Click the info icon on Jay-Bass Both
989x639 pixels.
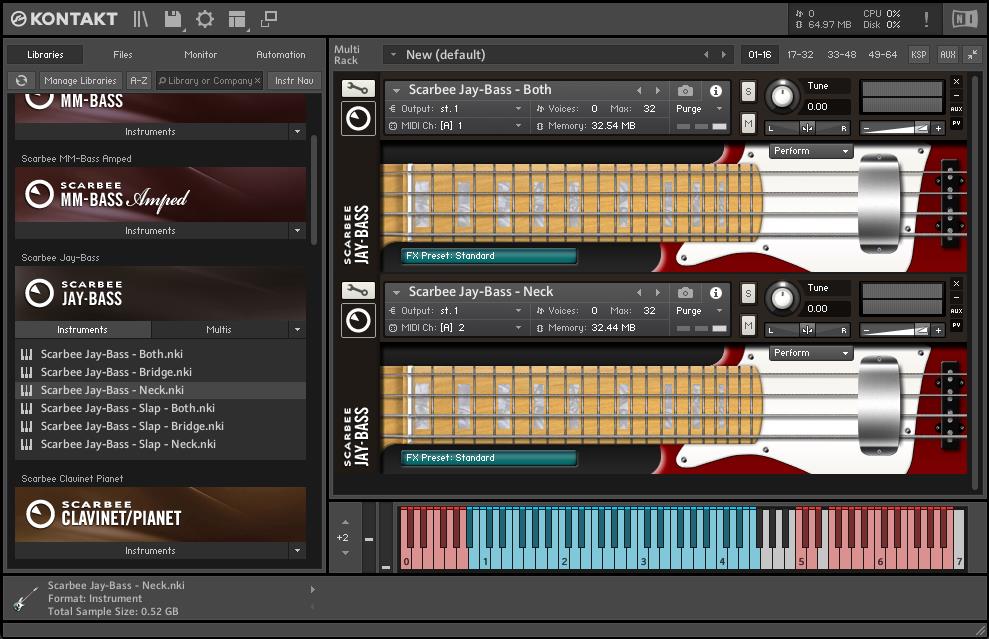[x=716, y=91]
